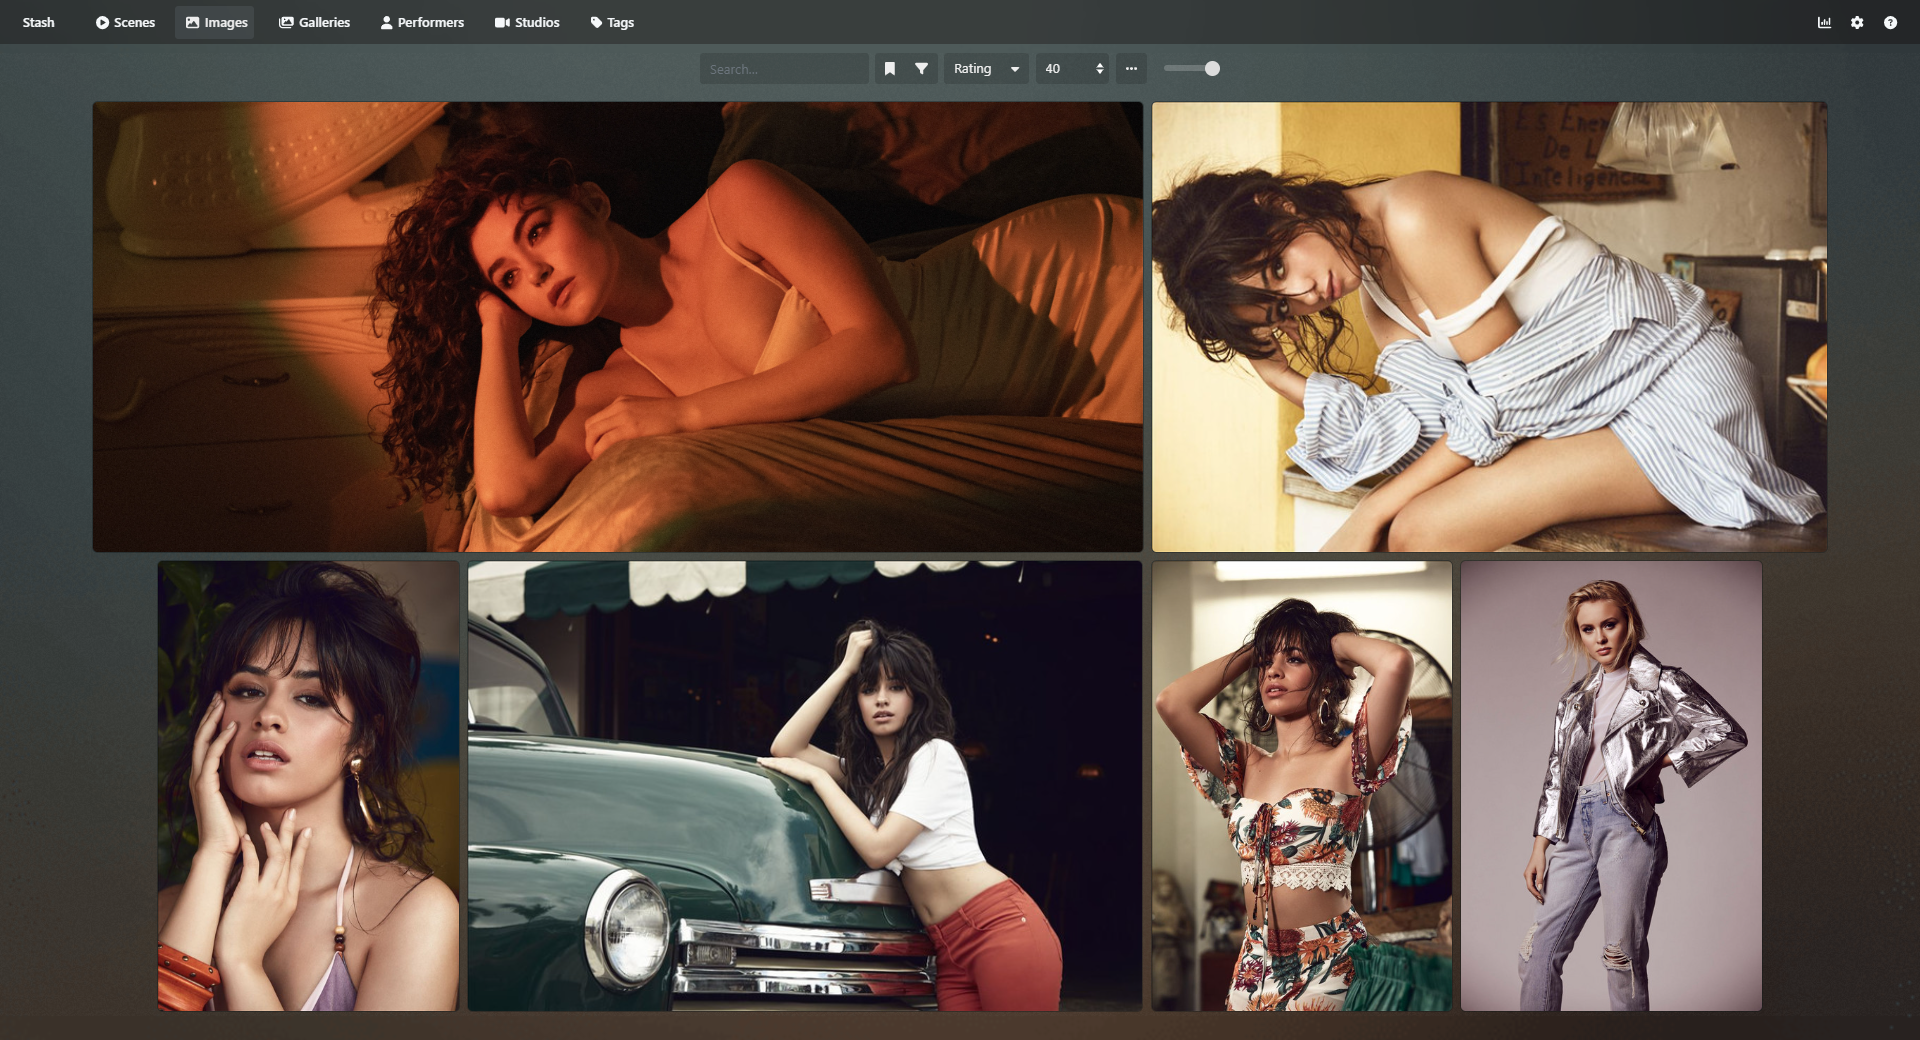Open the Studios tab
The height and width of the screenshot is (1040, 1920).
click(x=527, y=22)
